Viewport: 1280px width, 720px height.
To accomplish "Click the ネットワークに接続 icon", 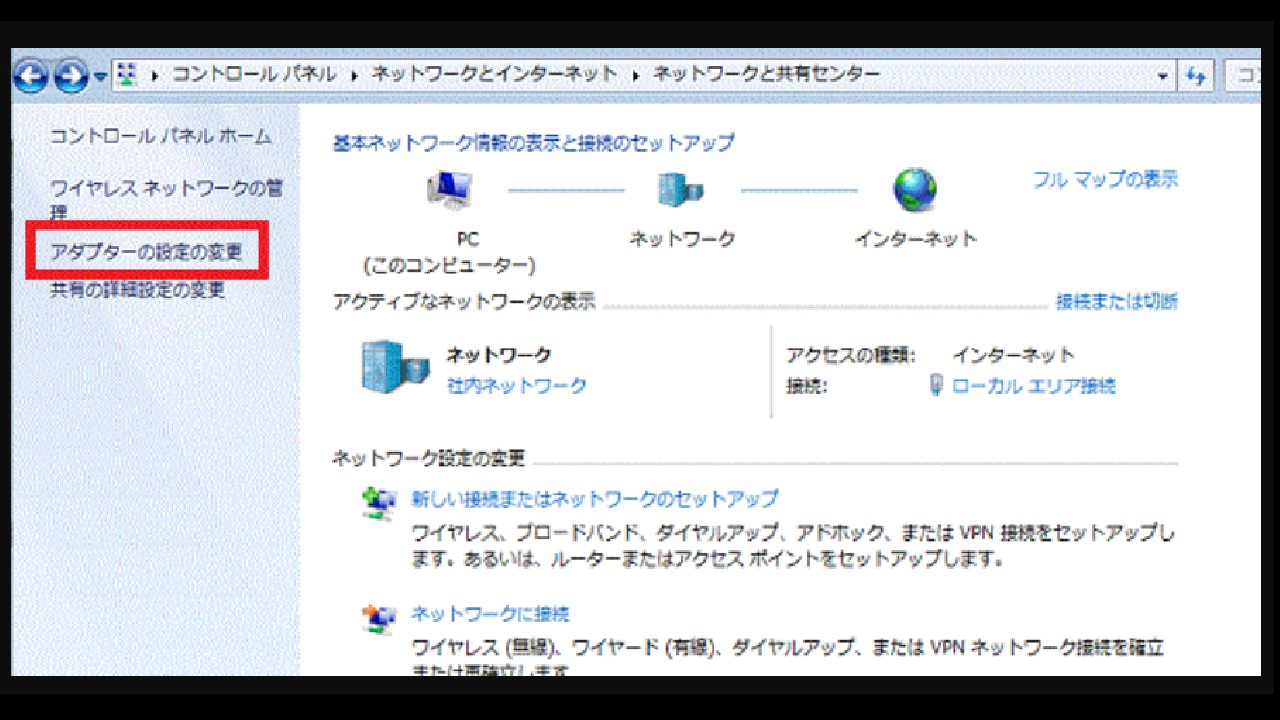I will pos(378,620).
